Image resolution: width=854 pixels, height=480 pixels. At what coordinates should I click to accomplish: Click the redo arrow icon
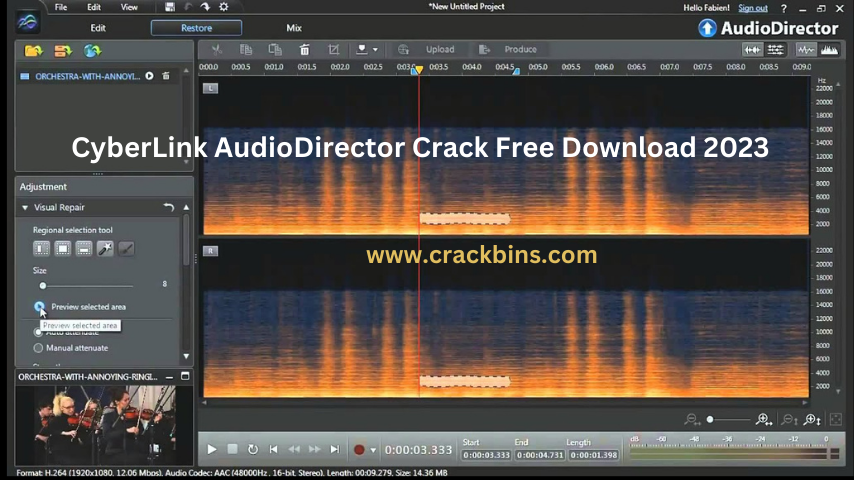pos(205,7)
